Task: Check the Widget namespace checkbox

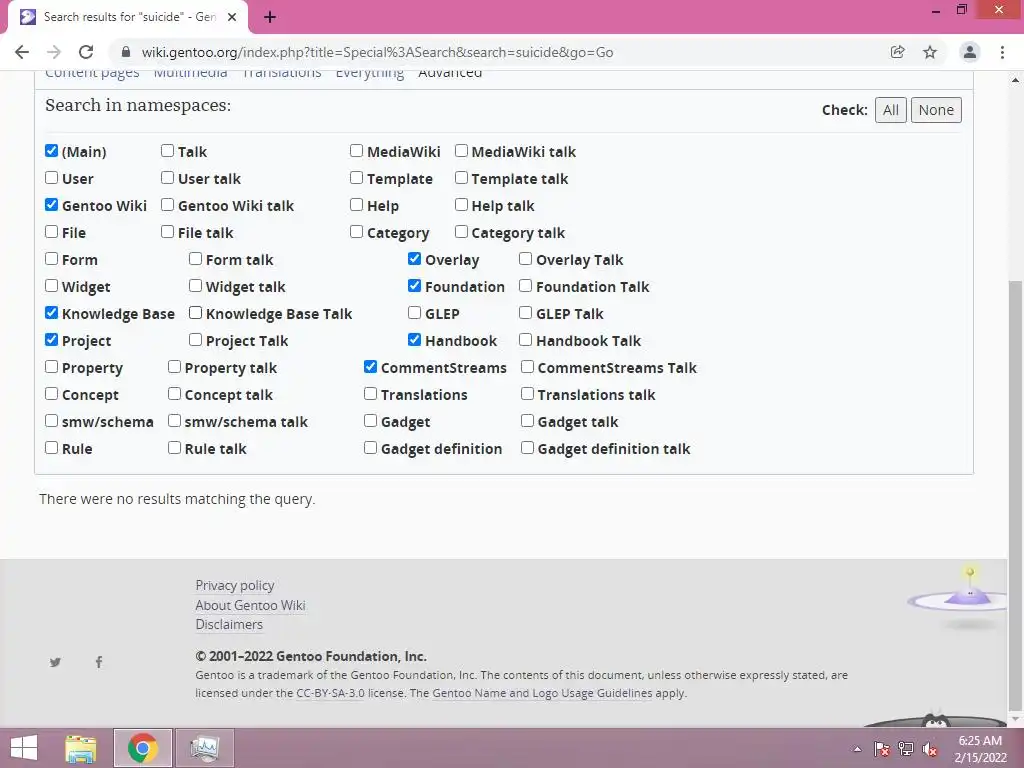Action: click(x=52, y=285)
